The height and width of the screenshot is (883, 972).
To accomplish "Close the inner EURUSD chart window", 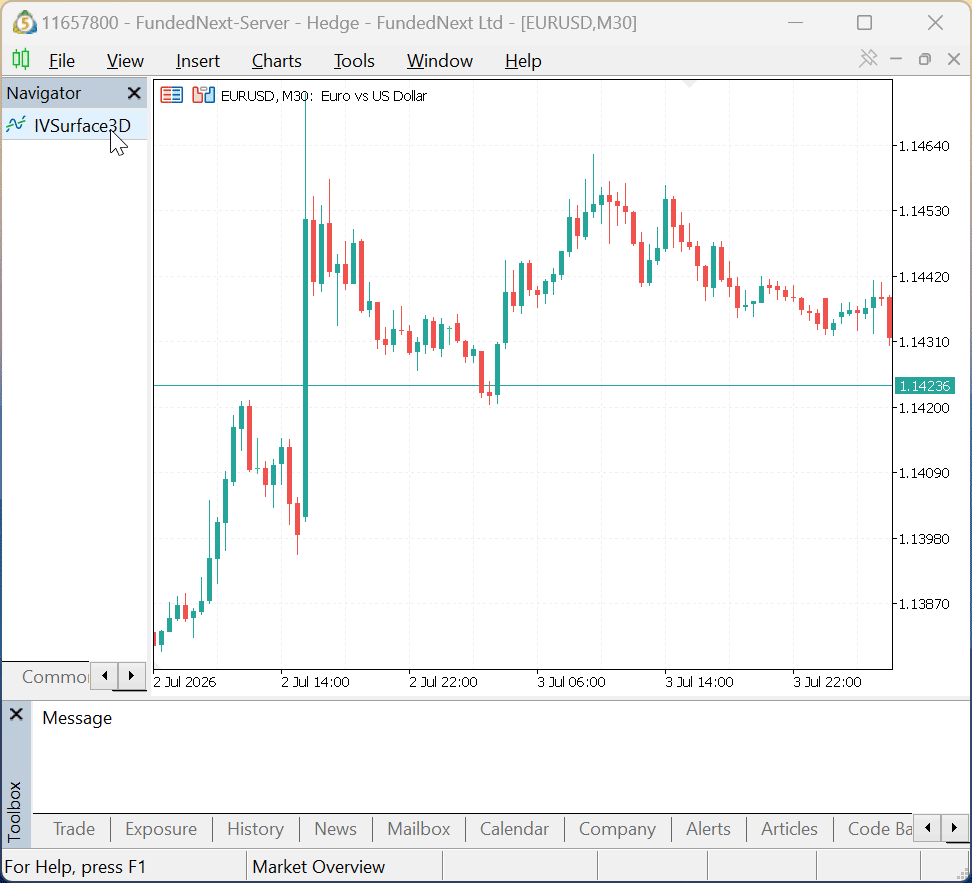I will (x=954, y=60).
